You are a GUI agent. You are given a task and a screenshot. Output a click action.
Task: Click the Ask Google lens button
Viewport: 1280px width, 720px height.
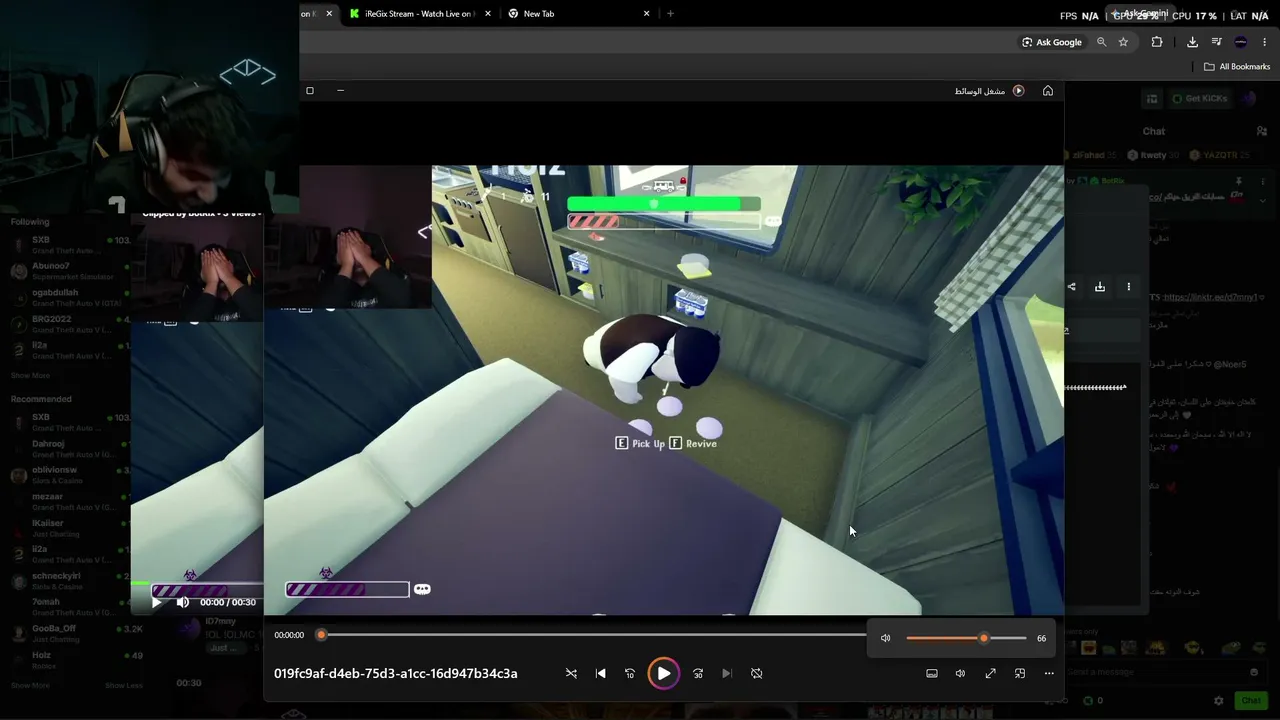tap(1052, 42)
